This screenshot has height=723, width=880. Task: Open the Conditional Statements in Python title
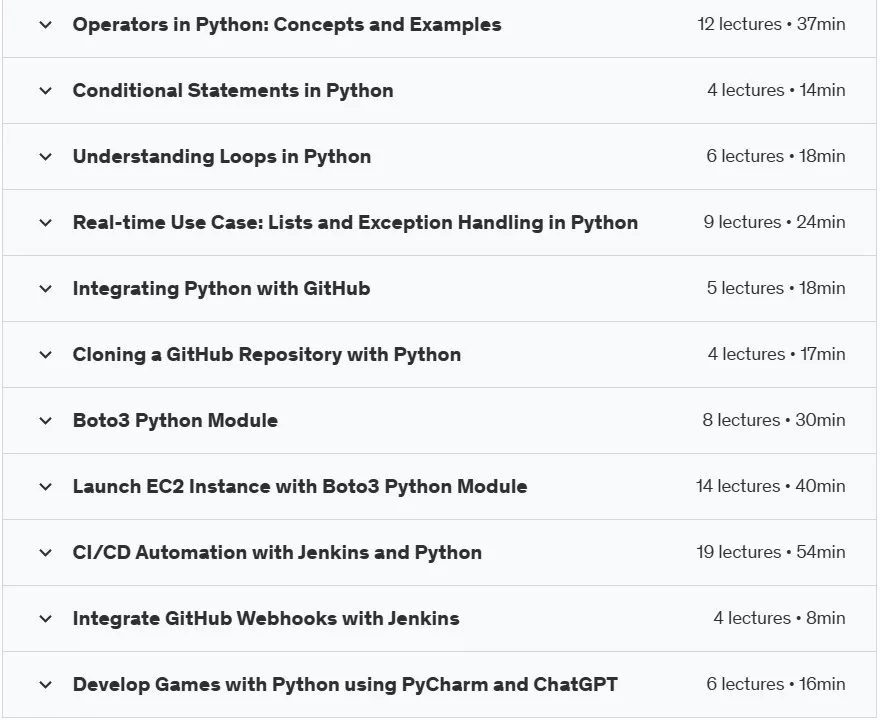point(233,90)
